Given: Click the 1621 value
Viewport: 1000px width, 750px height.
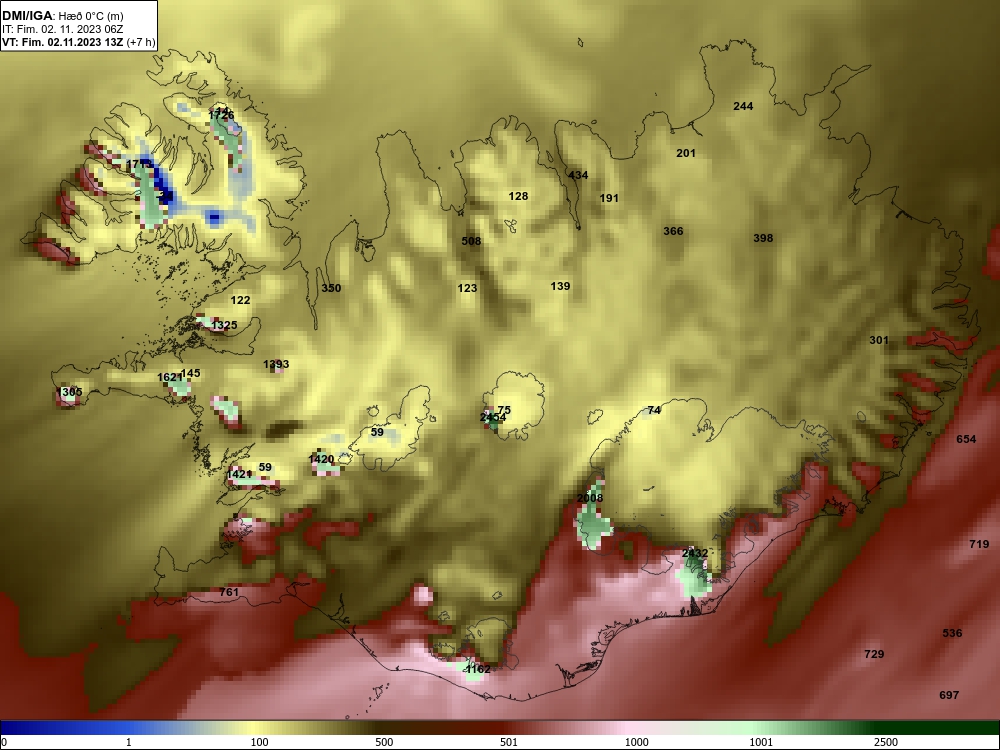Looking at the screenshot, I should click(x=170, y=378).
